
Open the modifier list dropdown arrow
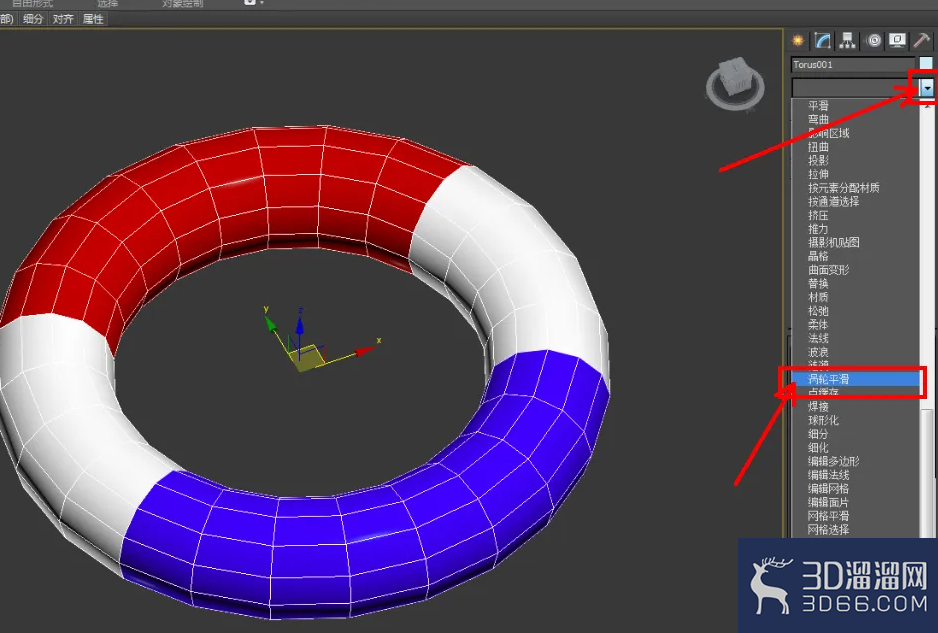pos(927,87)
